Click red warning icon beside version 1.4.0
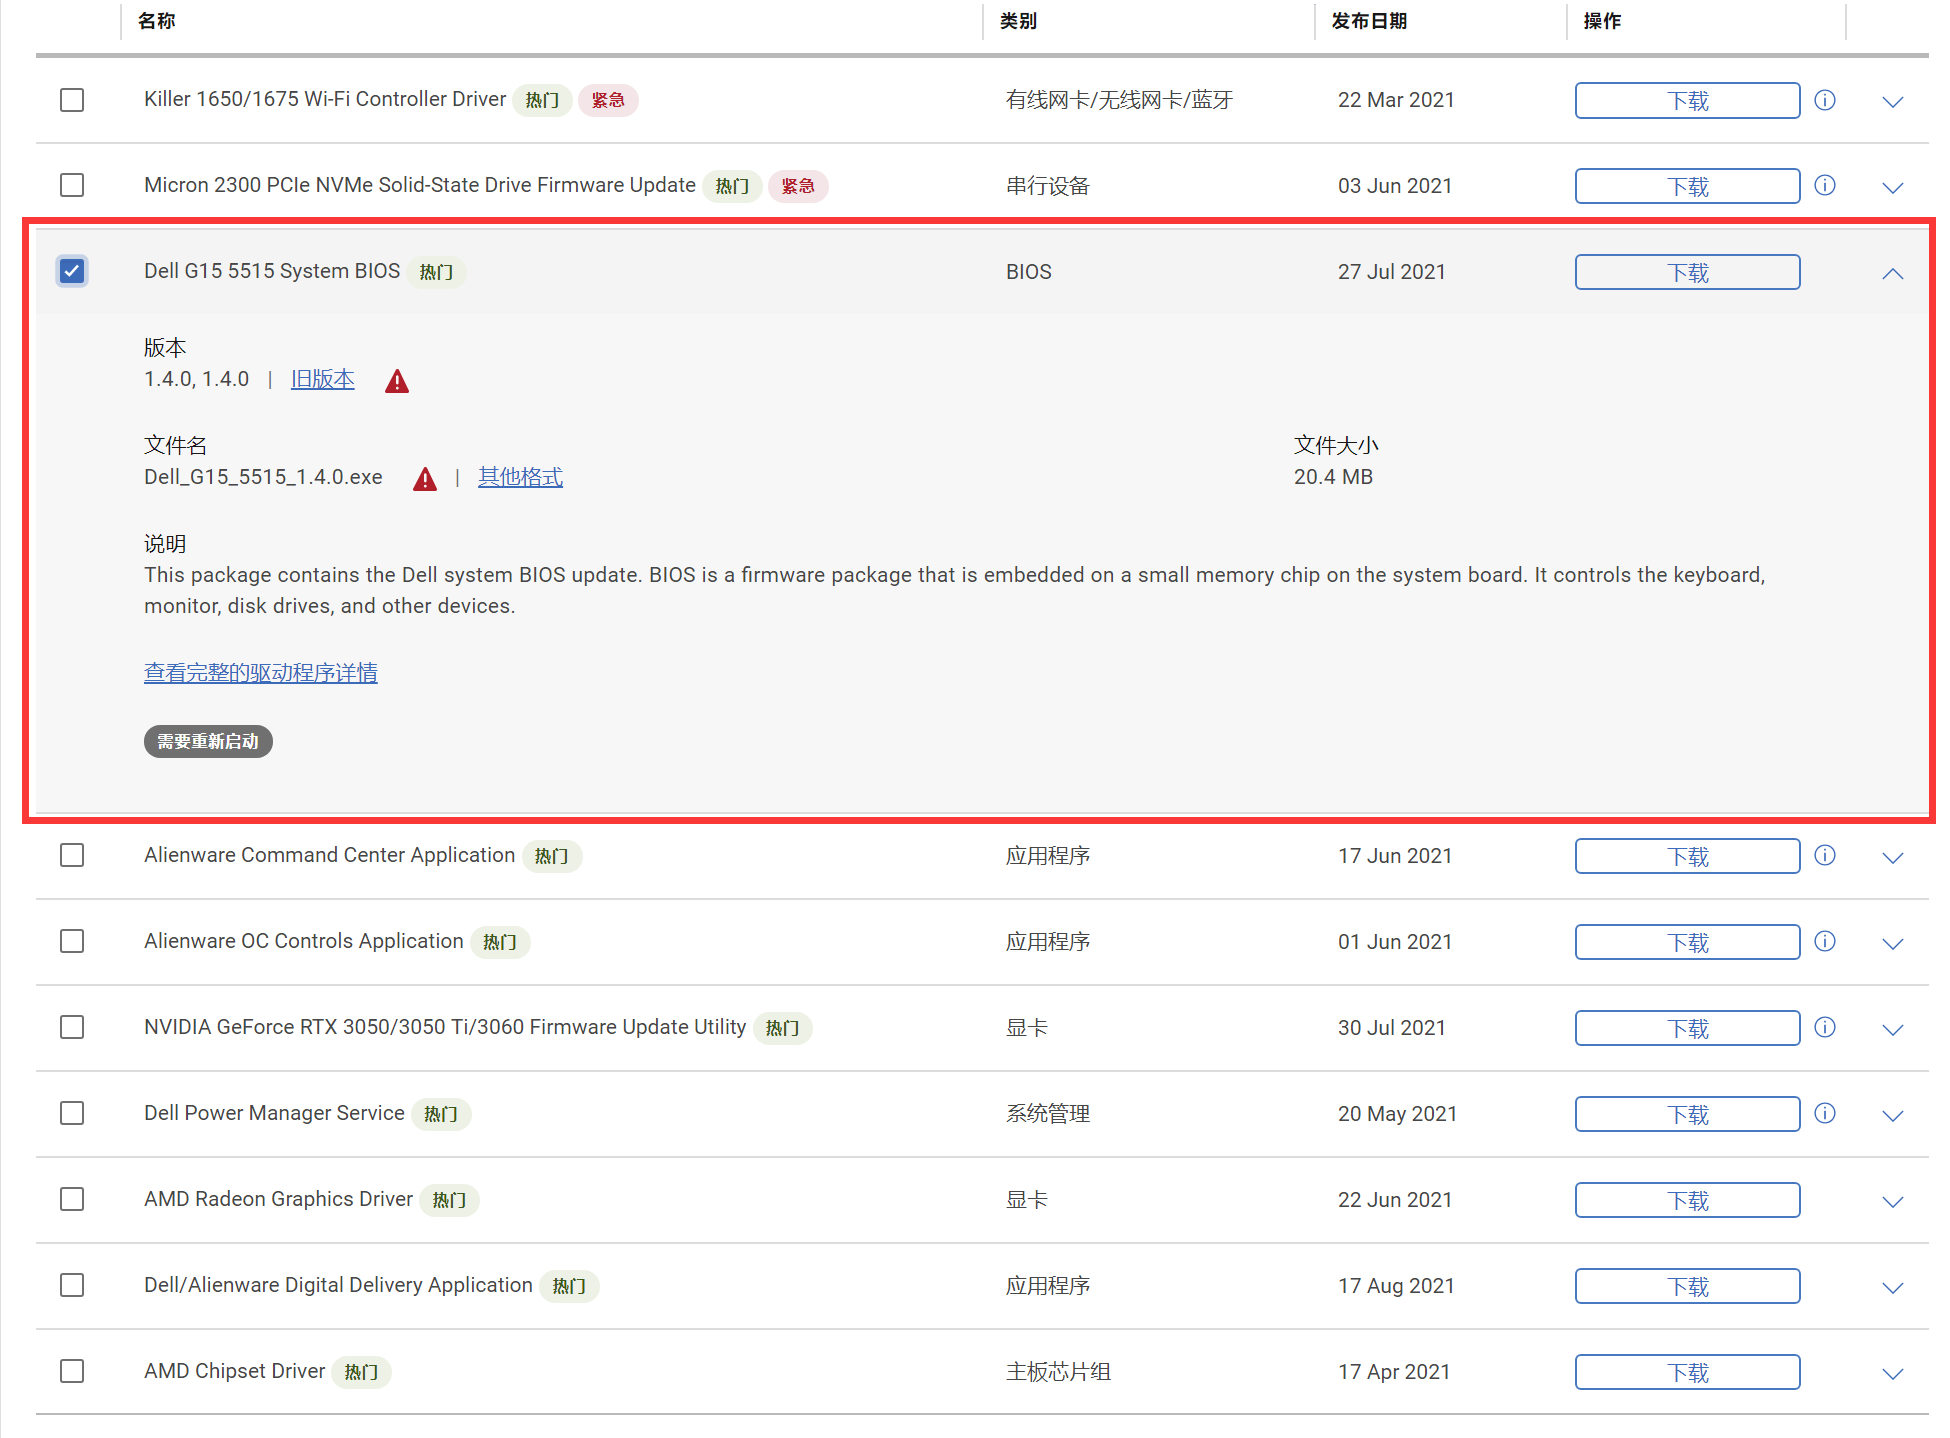The height and width of the screenshot is (1438, 1950). 397,381
